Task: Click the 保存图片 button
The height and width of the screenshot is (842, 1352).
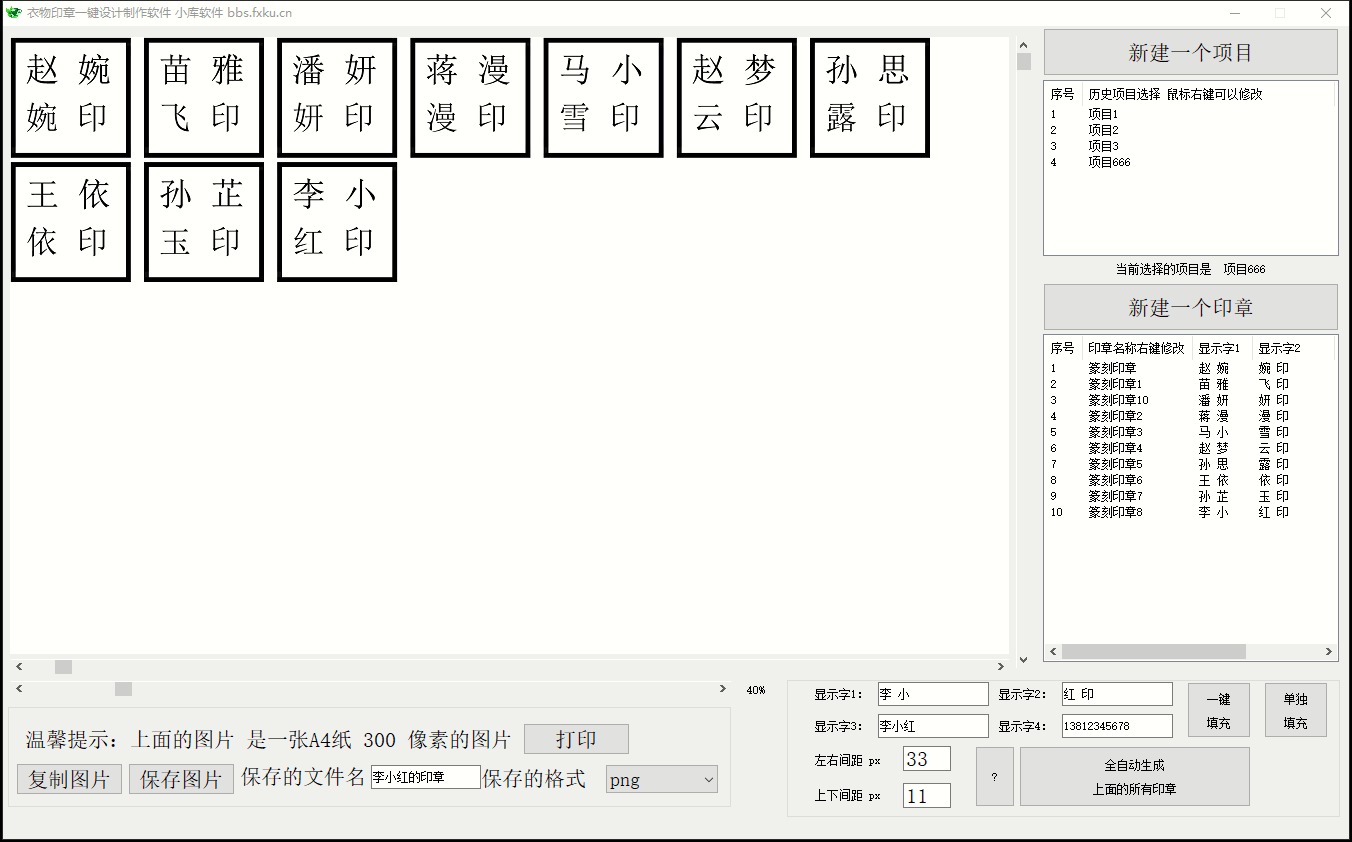Action: click(x=181, y=780)
